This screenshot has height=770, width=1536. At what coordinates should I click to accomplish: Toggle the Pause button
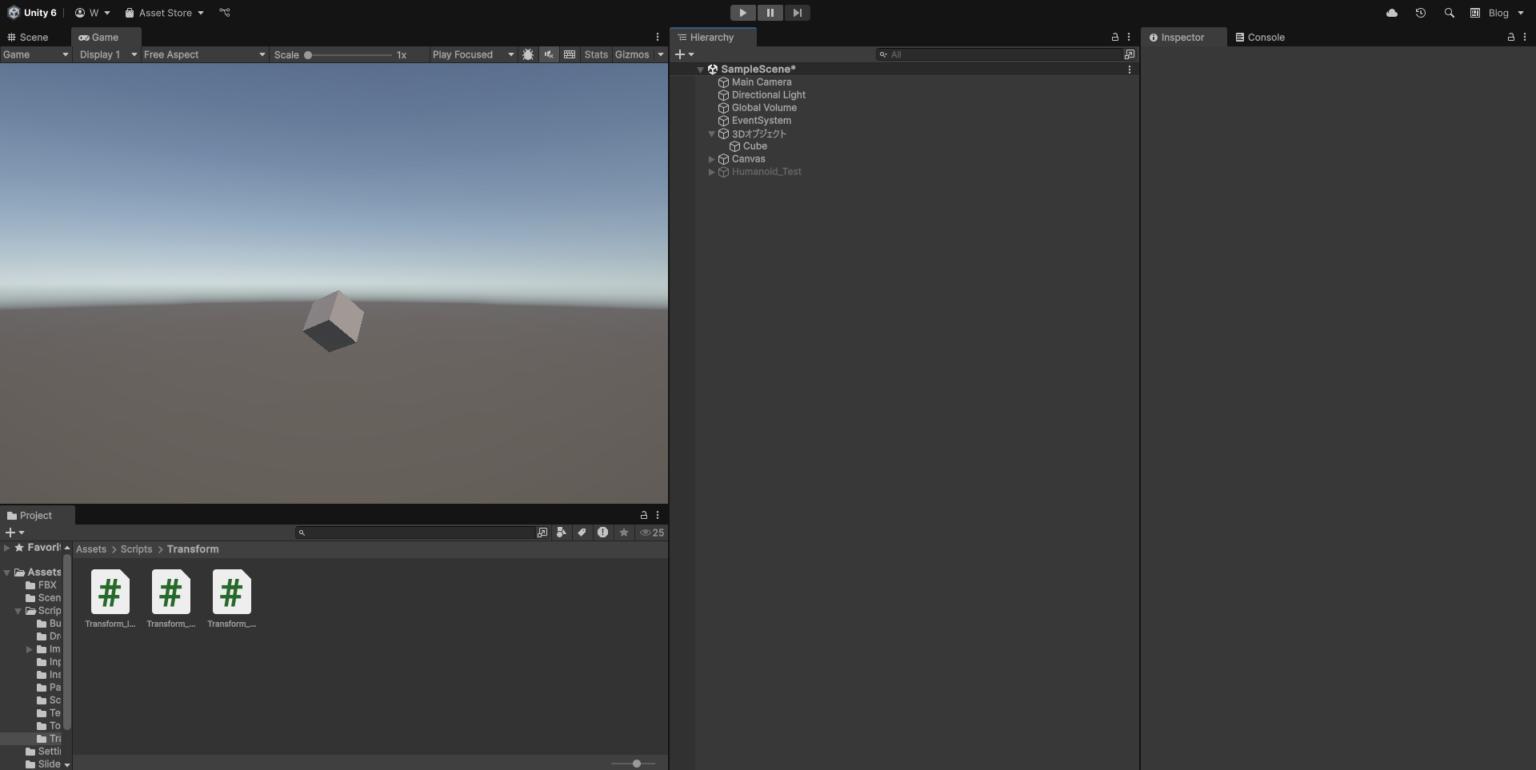[769, 12]
